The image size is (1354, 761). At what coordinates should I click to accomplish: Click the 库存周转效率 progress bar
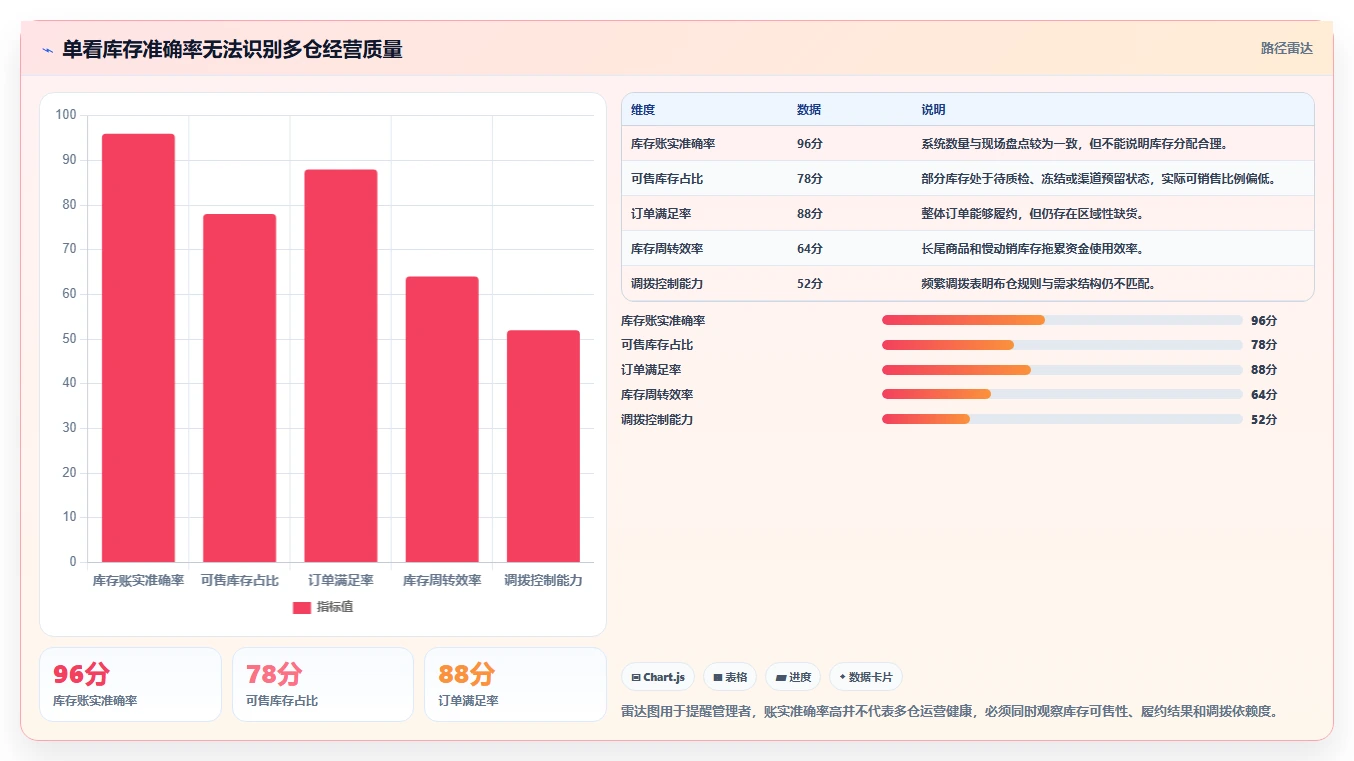pos(1062,395)
